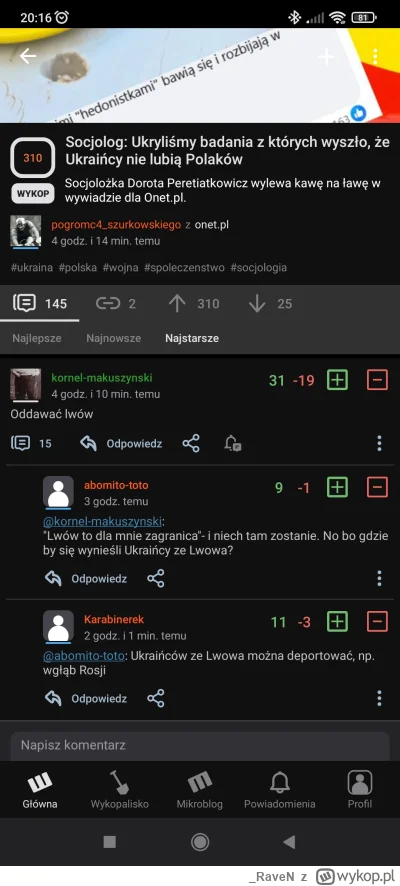
Task: Open the three-dot menu in the header
Action: pyautogui.click(x=376, y=57)
